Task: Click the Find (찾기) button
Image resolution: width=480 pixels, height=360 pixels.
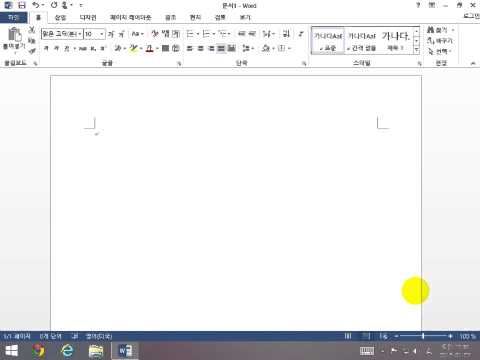Action: coord(440,30)
